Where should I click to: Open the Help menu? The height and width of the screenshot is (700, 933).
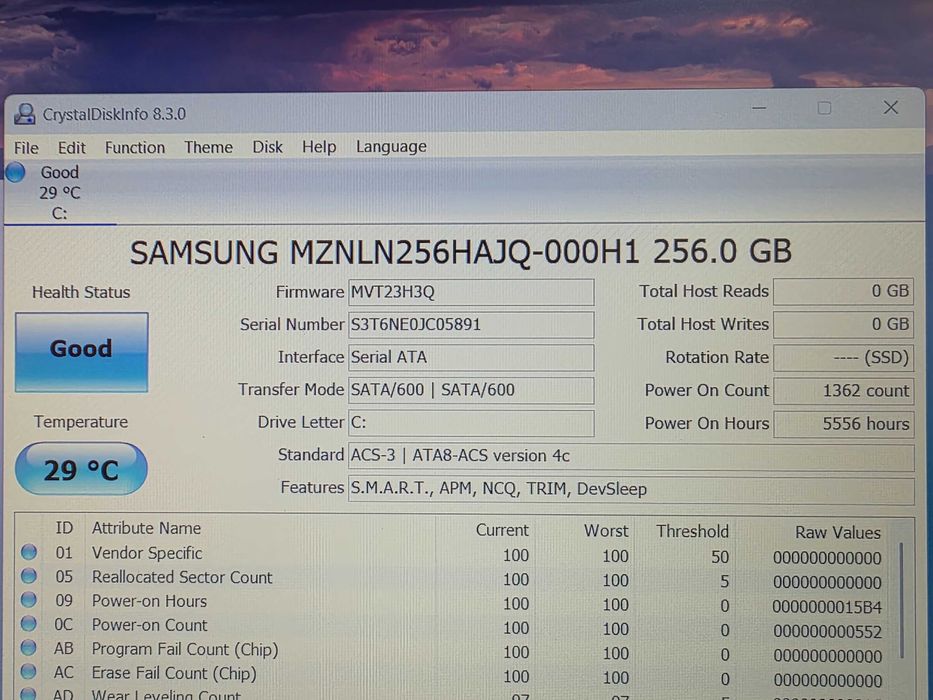pyautogui.click(x=319, y=146)
